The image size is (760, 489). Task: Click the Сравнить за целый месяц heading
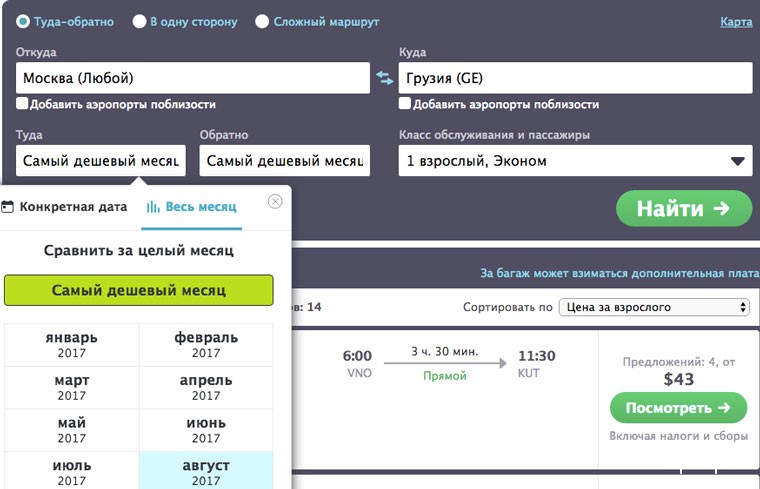pos(139,251)
